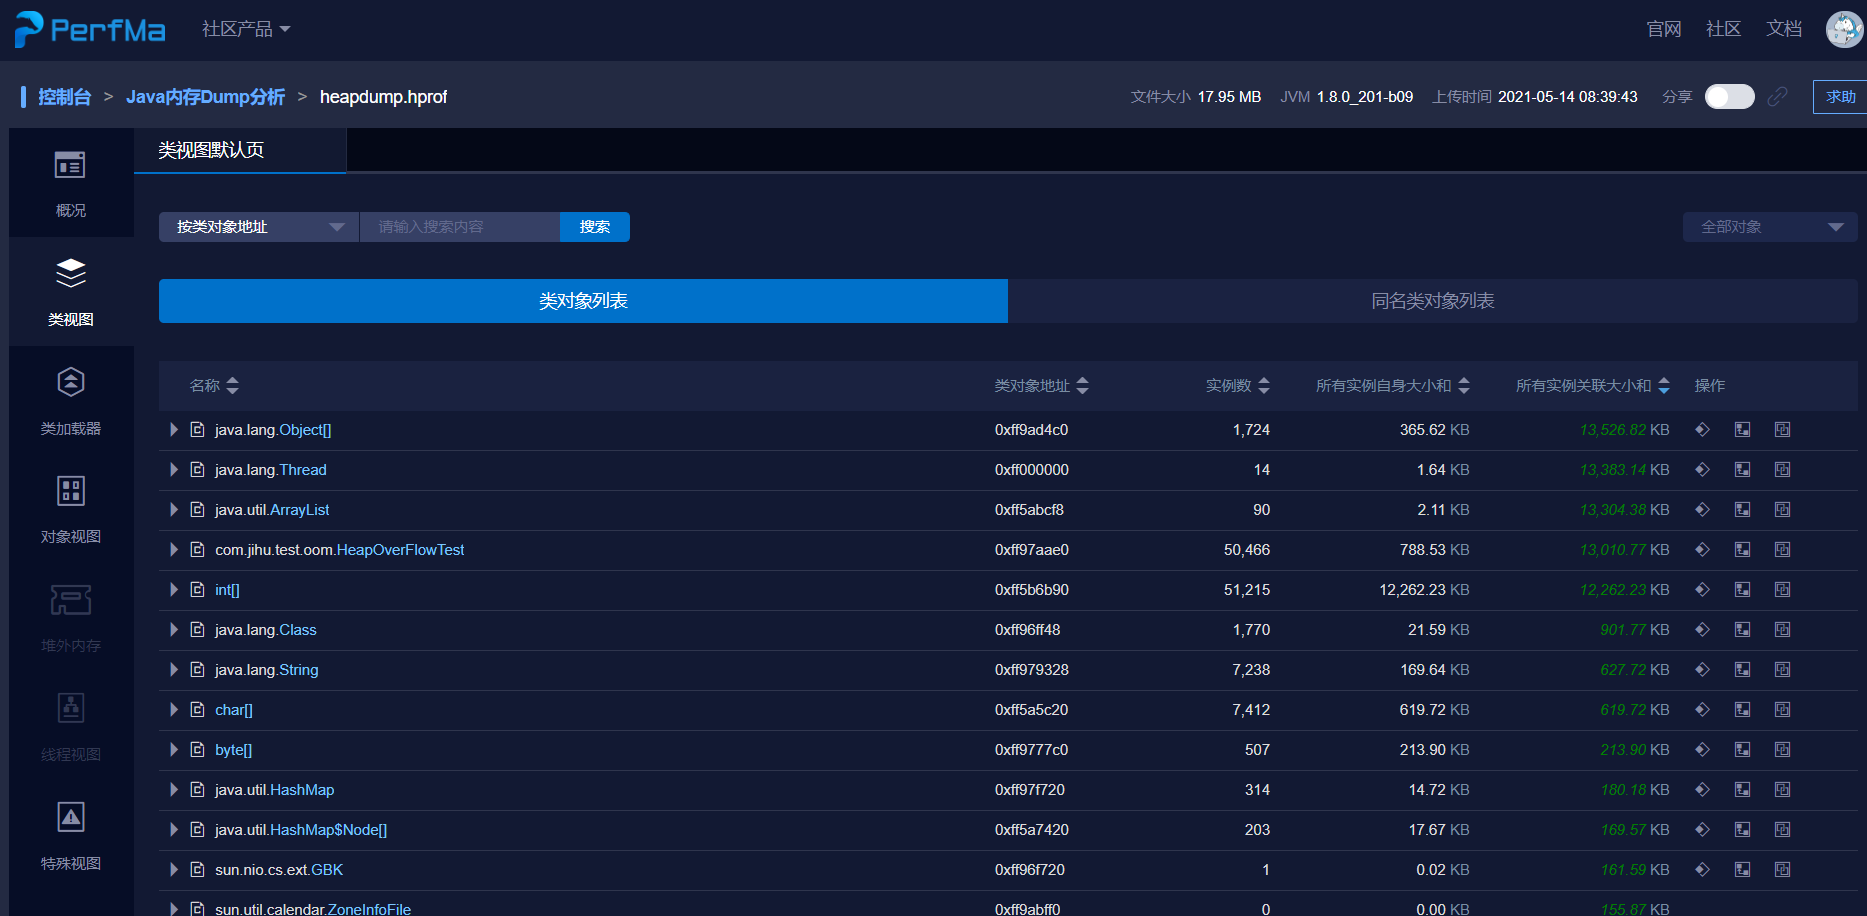1867x916 pixels.
Task: Click the PerfMa logo
Action: point(90,30)
